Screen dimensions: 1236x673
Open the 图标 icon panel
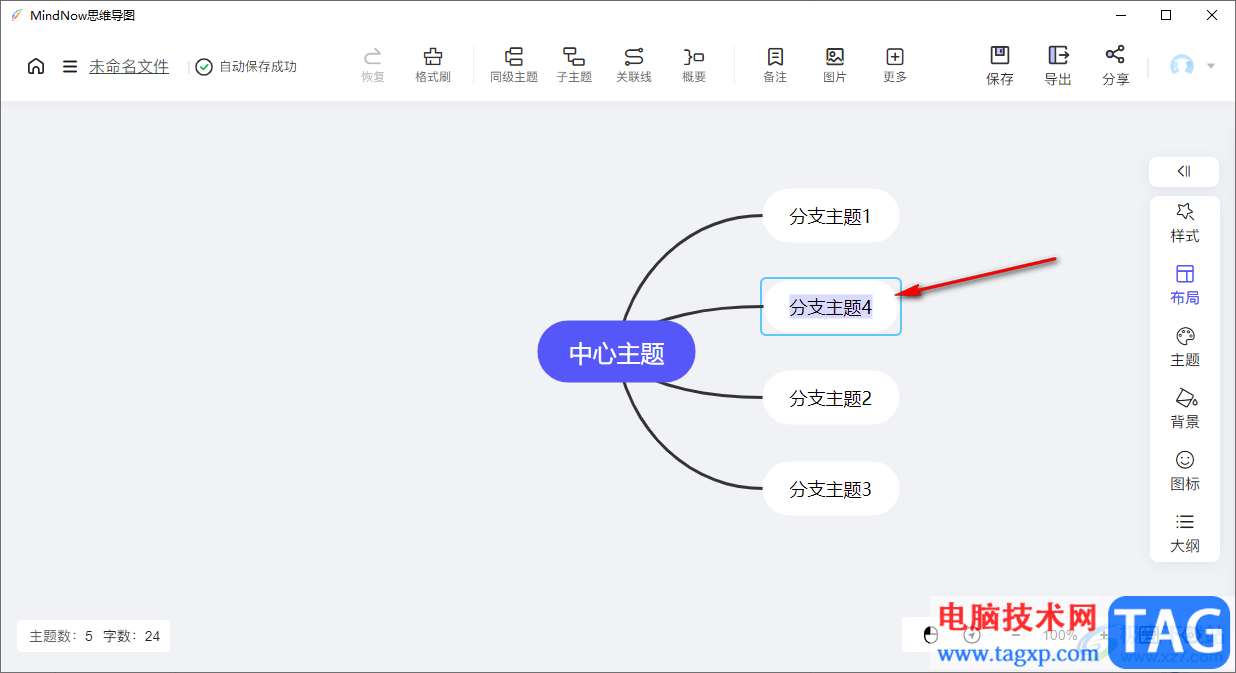[1185, 472]
